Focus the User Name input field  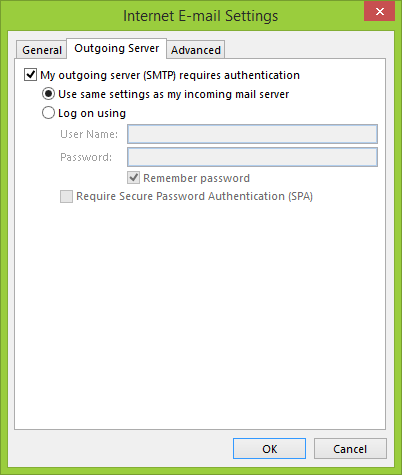tap(252, 134)
